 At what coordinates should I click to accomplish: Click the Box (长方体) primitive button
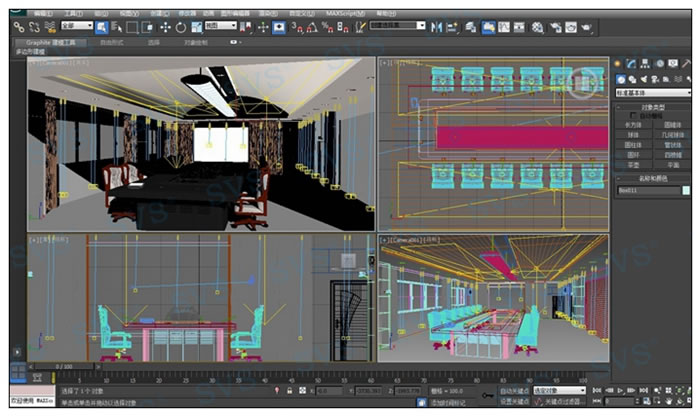(633, 125)
